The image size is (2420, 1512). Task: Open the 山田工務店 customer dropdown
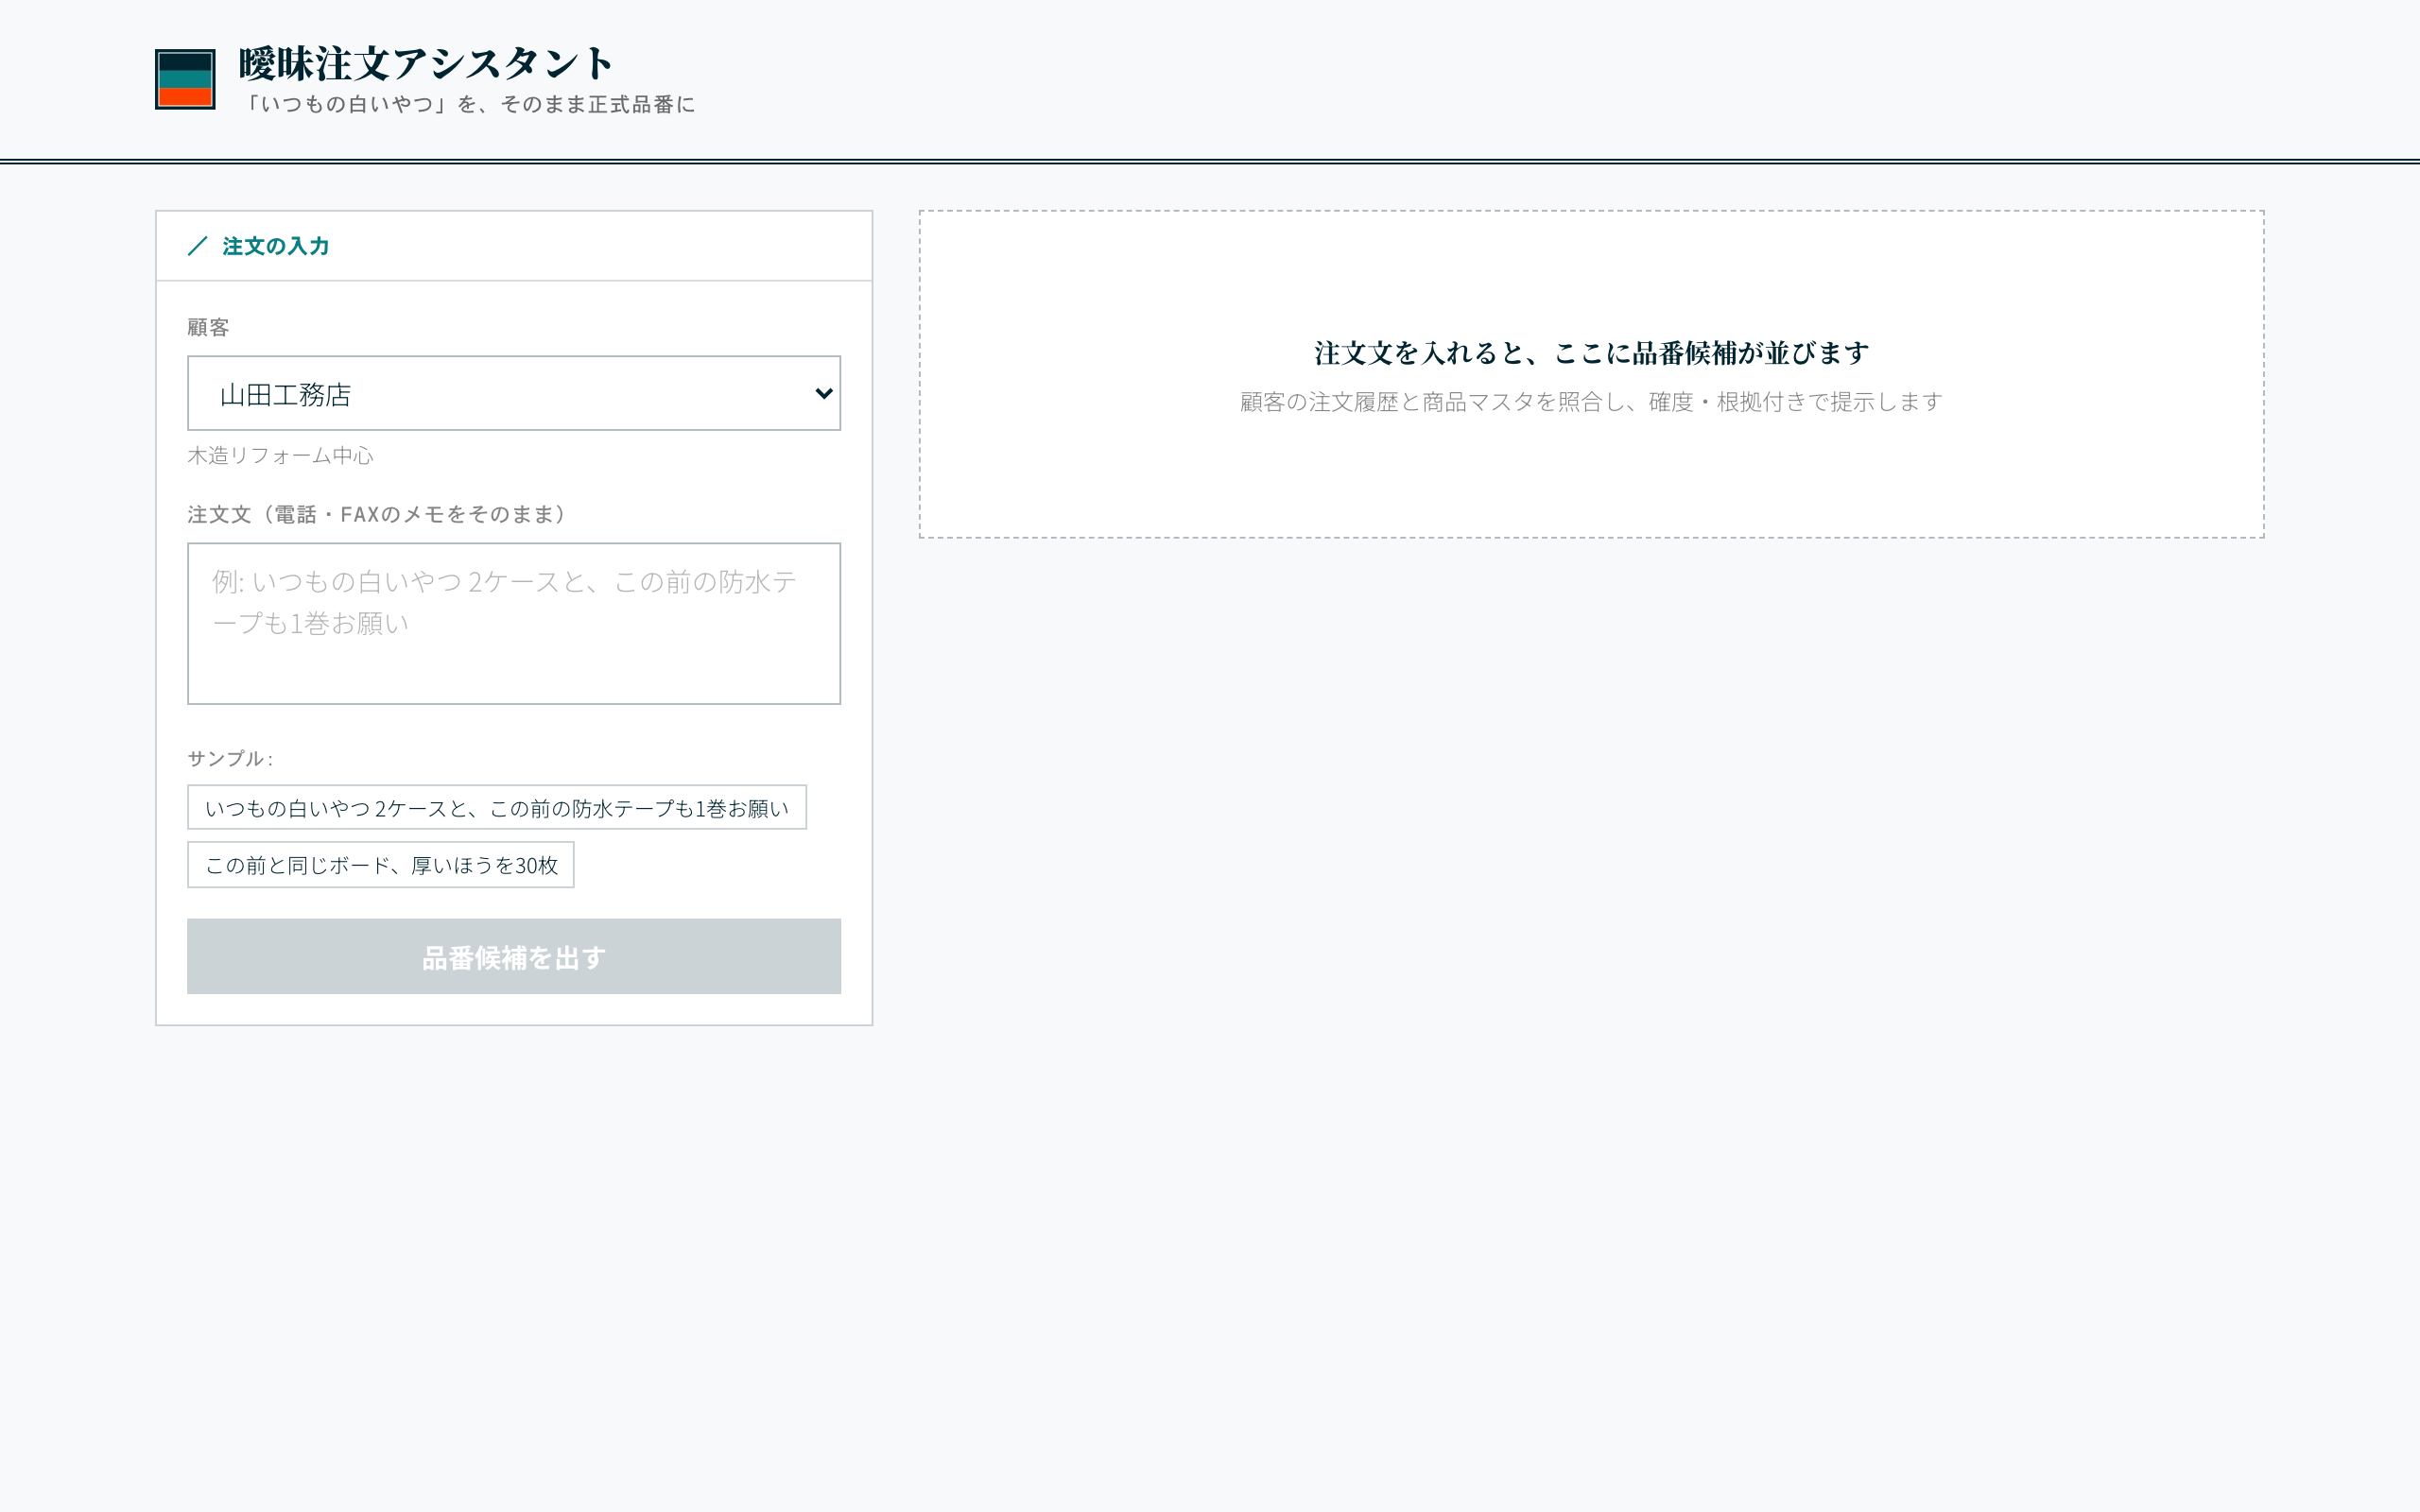(514, 393)
